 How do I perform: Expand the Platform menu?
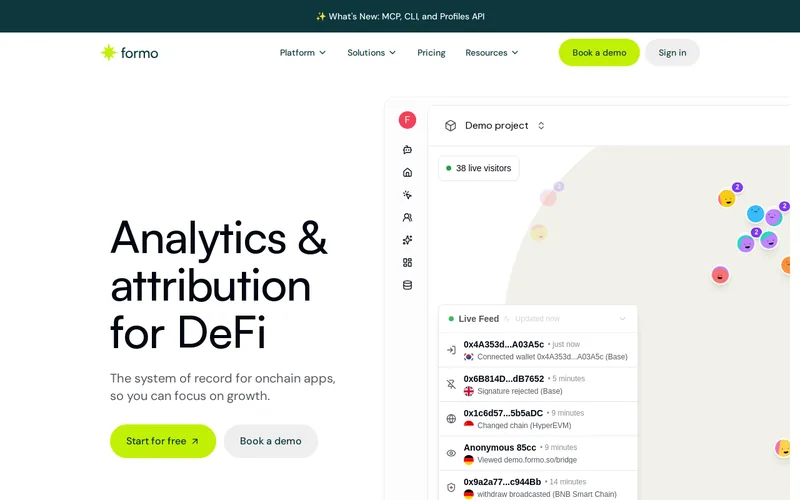tap(303, 53)
